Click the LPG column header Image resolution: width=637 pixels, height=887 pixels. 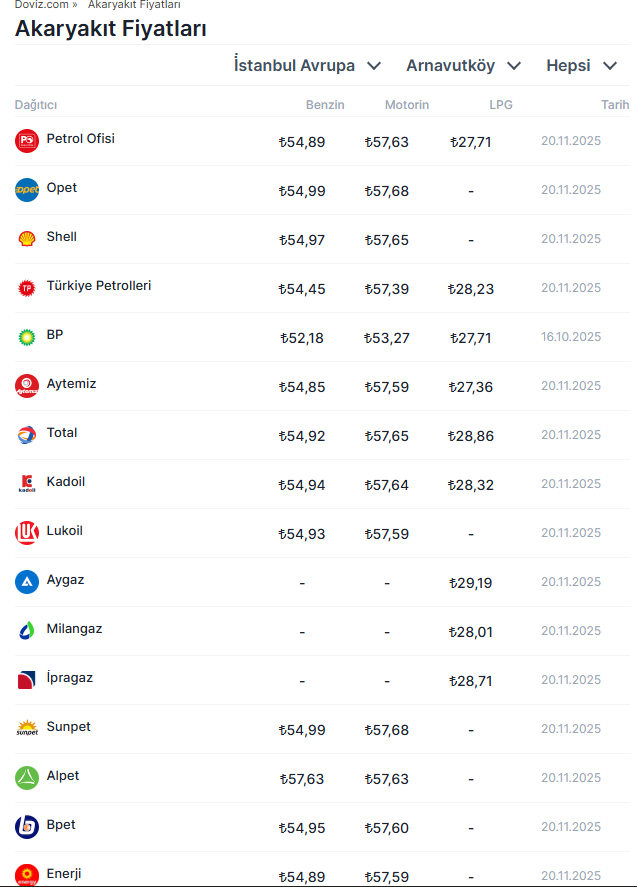tap(501, 105)
